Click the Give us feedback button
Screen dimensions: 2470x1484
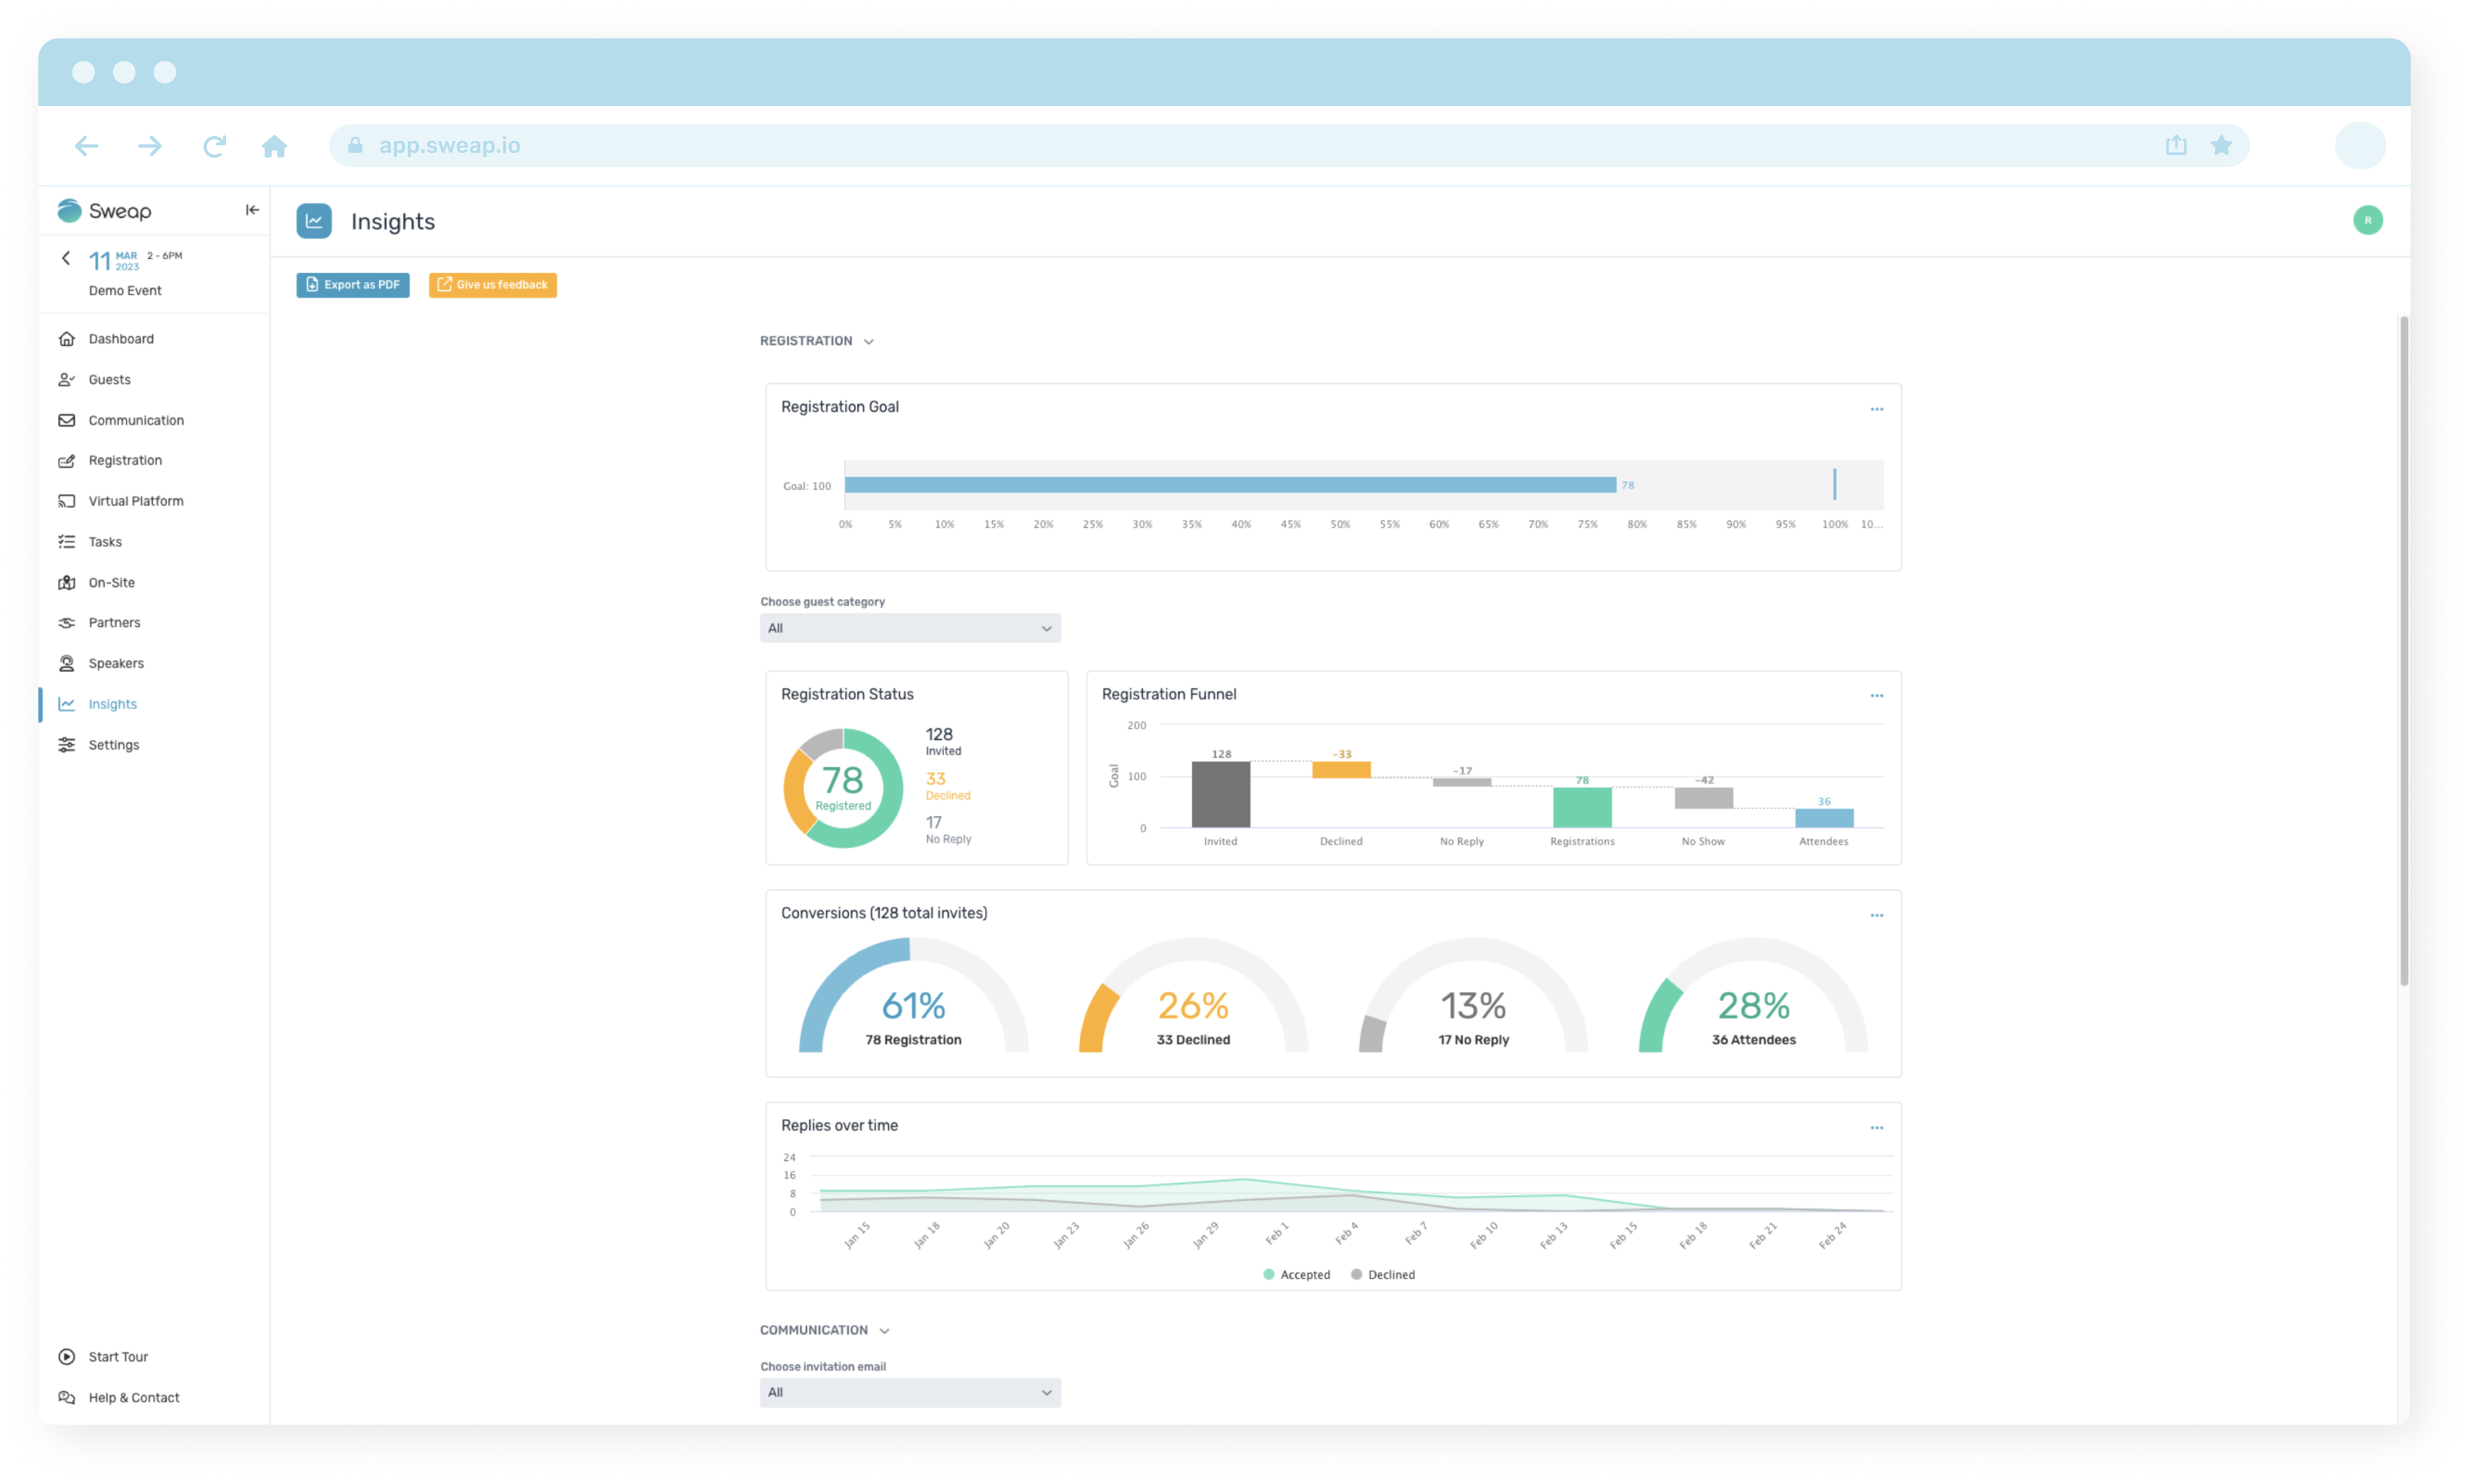(492, 285)
